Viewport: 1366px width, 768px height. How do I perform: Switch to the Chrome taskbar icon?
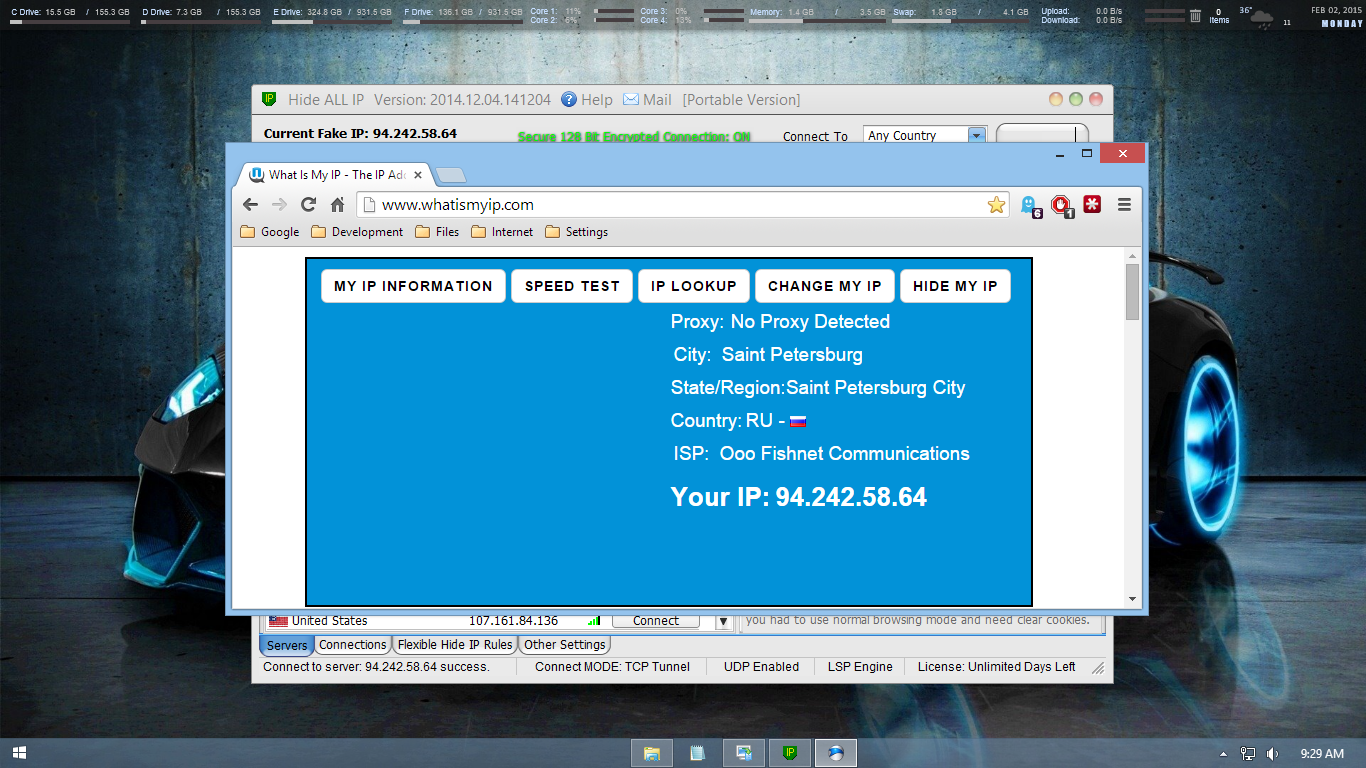point(836,753)
